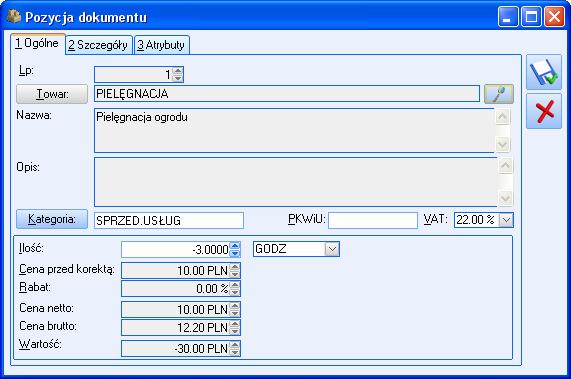Open the GODZ unit dropdown
This screenshot has height=379, width=571.
click(332, 249)
